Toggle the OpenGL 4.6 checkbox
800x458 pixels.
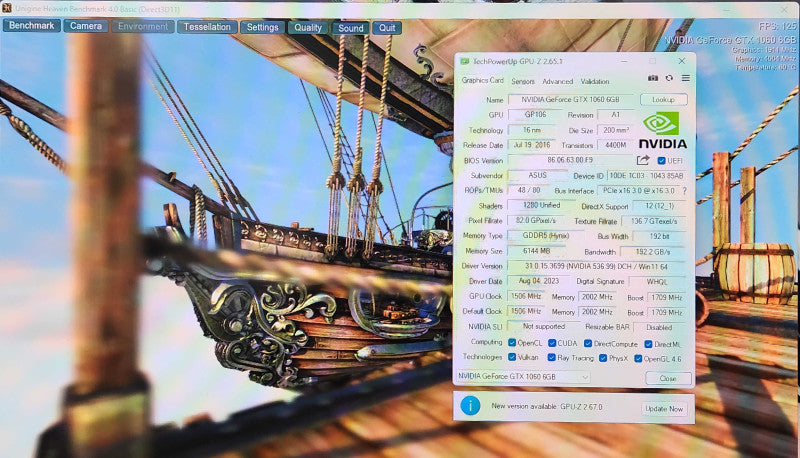pyautogui.click(x=638, y=359)
